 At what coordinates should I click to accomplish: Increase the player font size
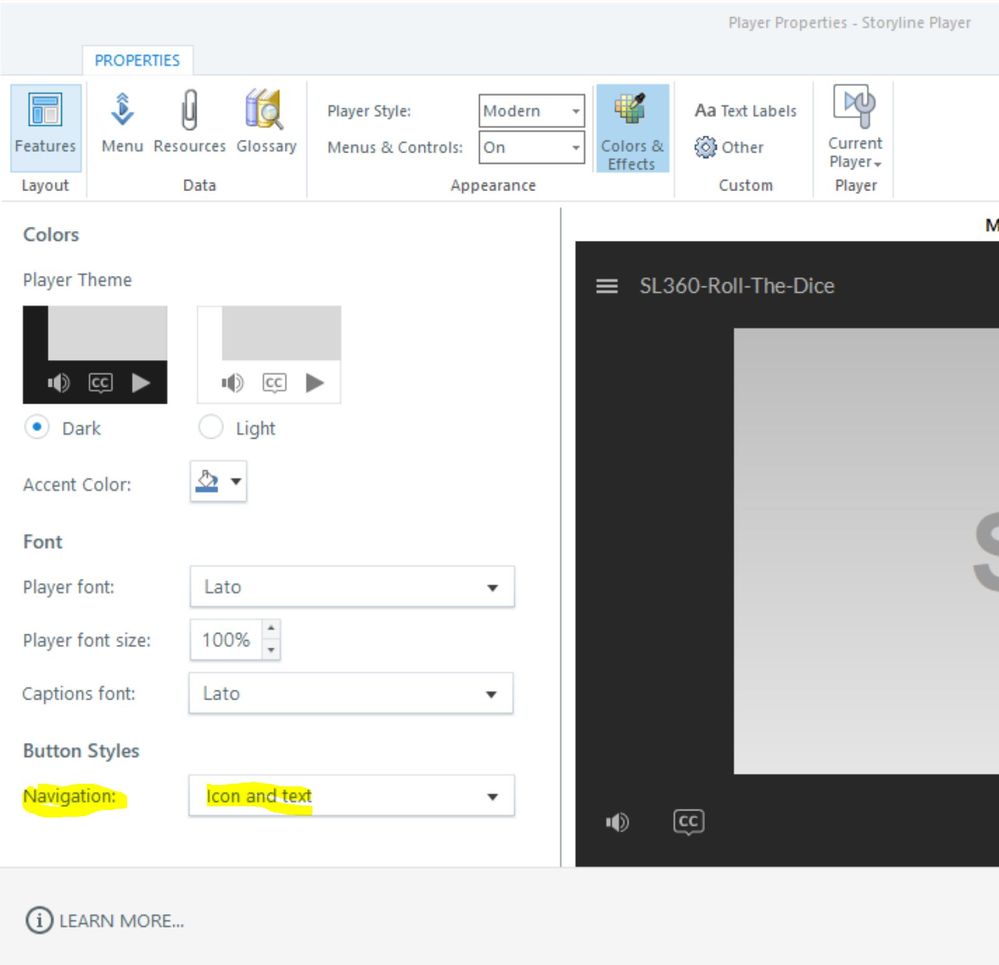(x=271, y=629)
